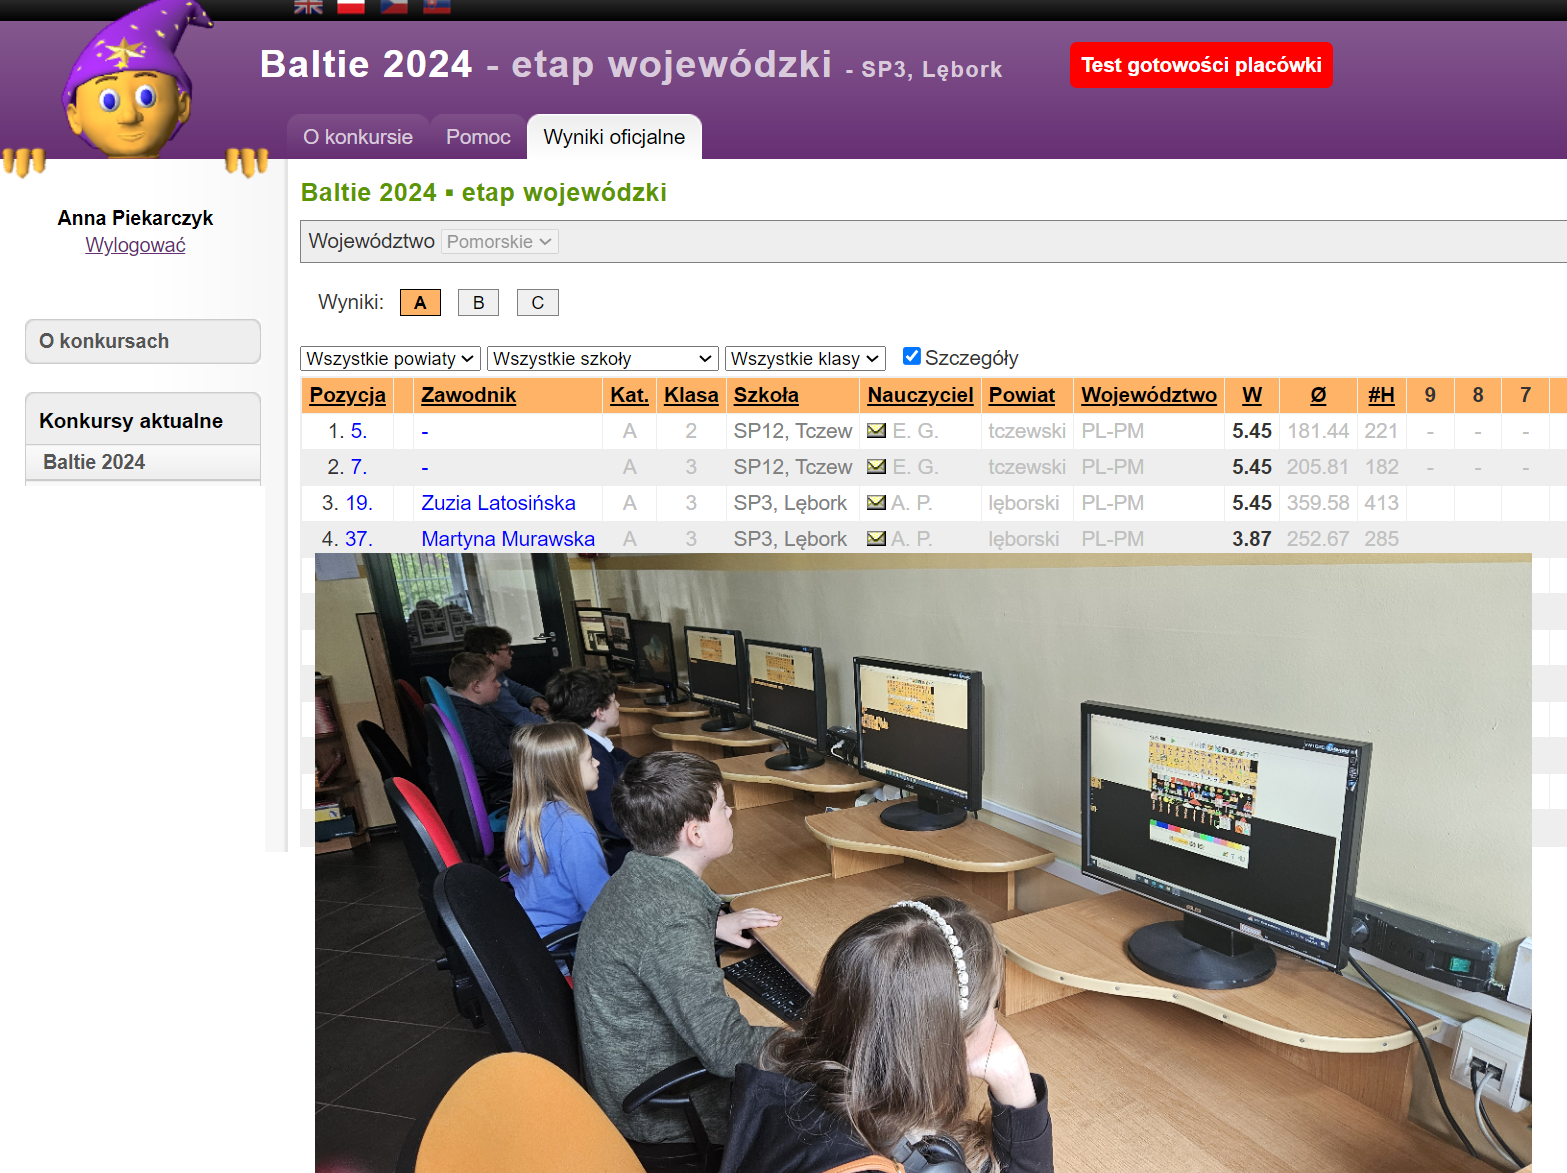Click the classroom computer lab photo
The height and width of the screenshot is (1173, 1567).
[922, 862]
